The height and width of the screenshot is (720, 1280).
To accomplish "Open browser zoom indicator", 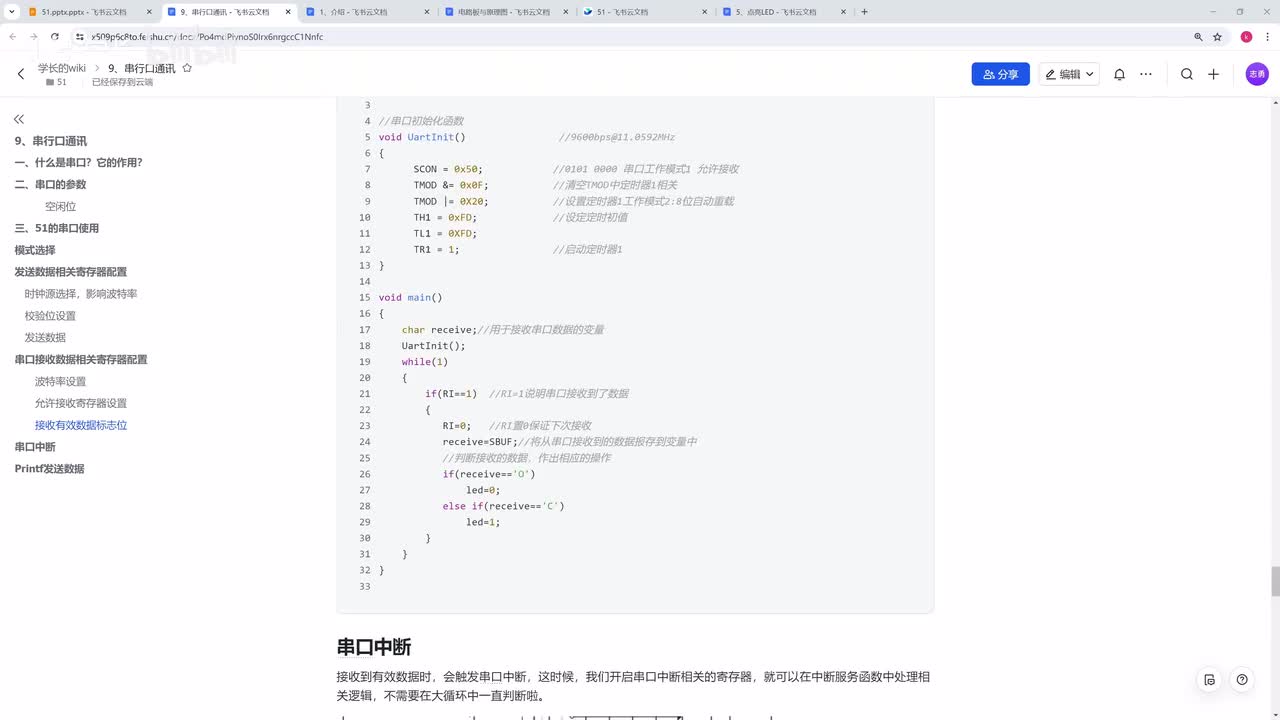I will [x=1198, y=37].
